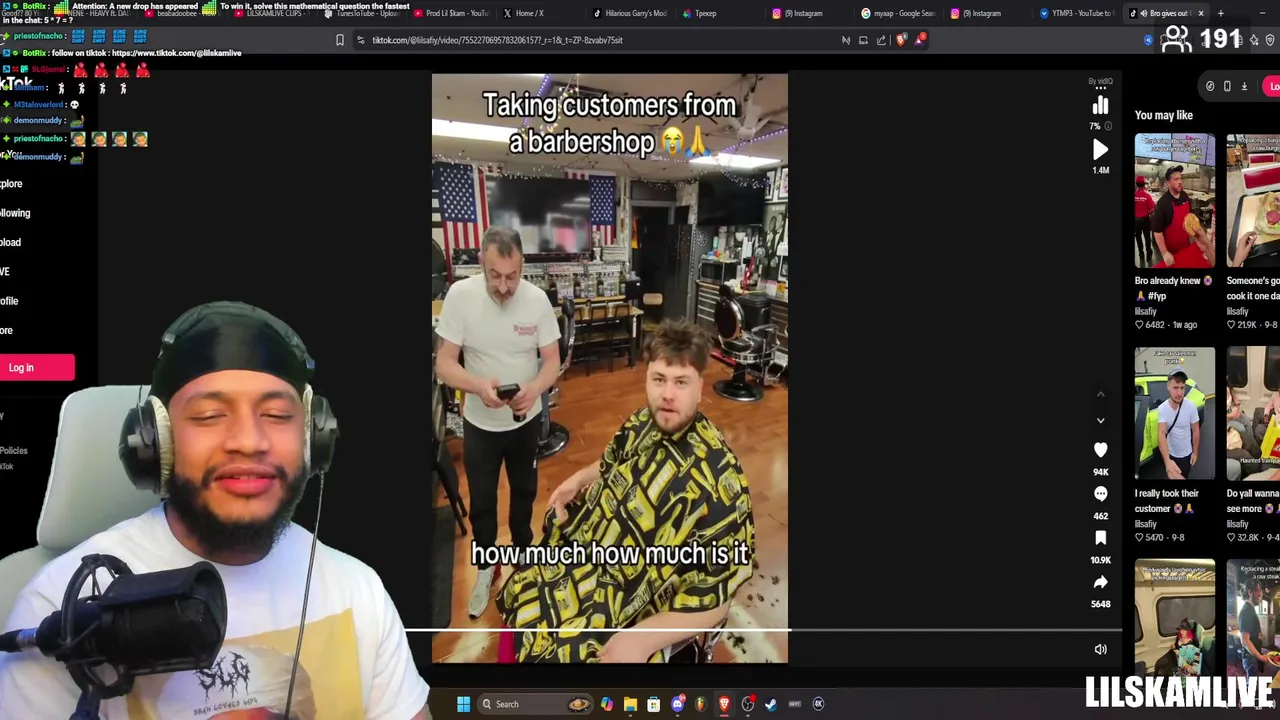Click the 'I really took their customer' title
Screen dimensions: 1280x720
tap(1167, 501)
